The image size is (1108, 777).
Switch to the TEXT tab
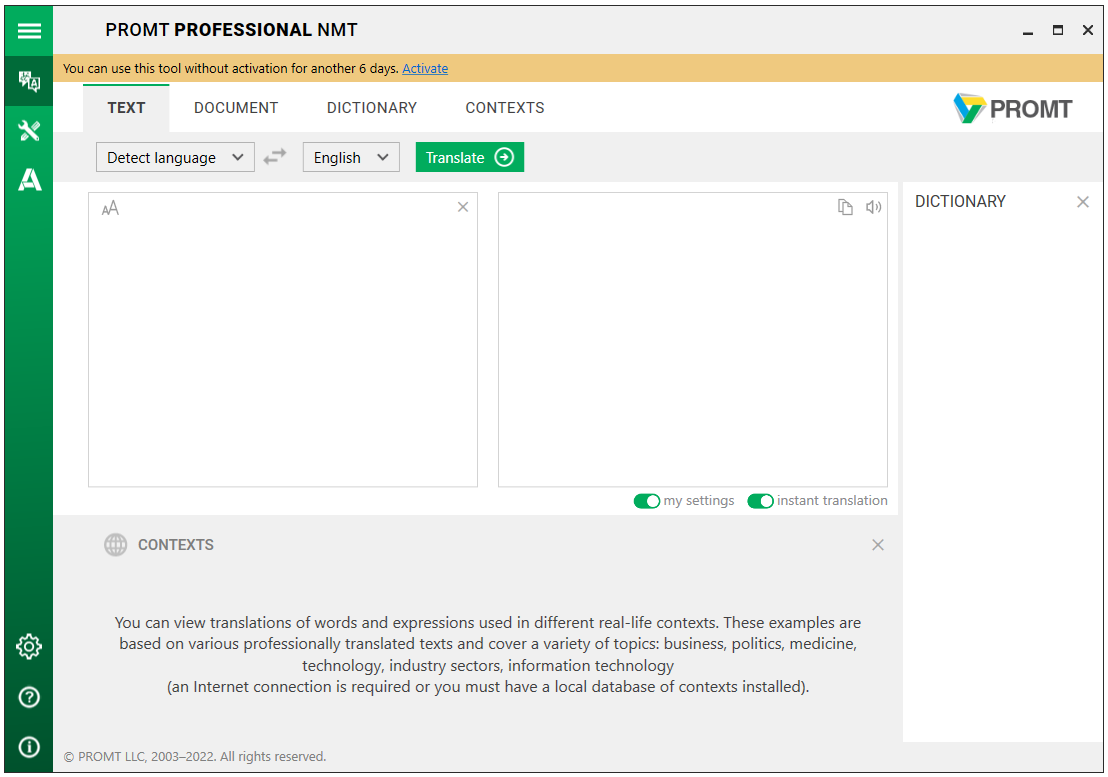[126, 108]
